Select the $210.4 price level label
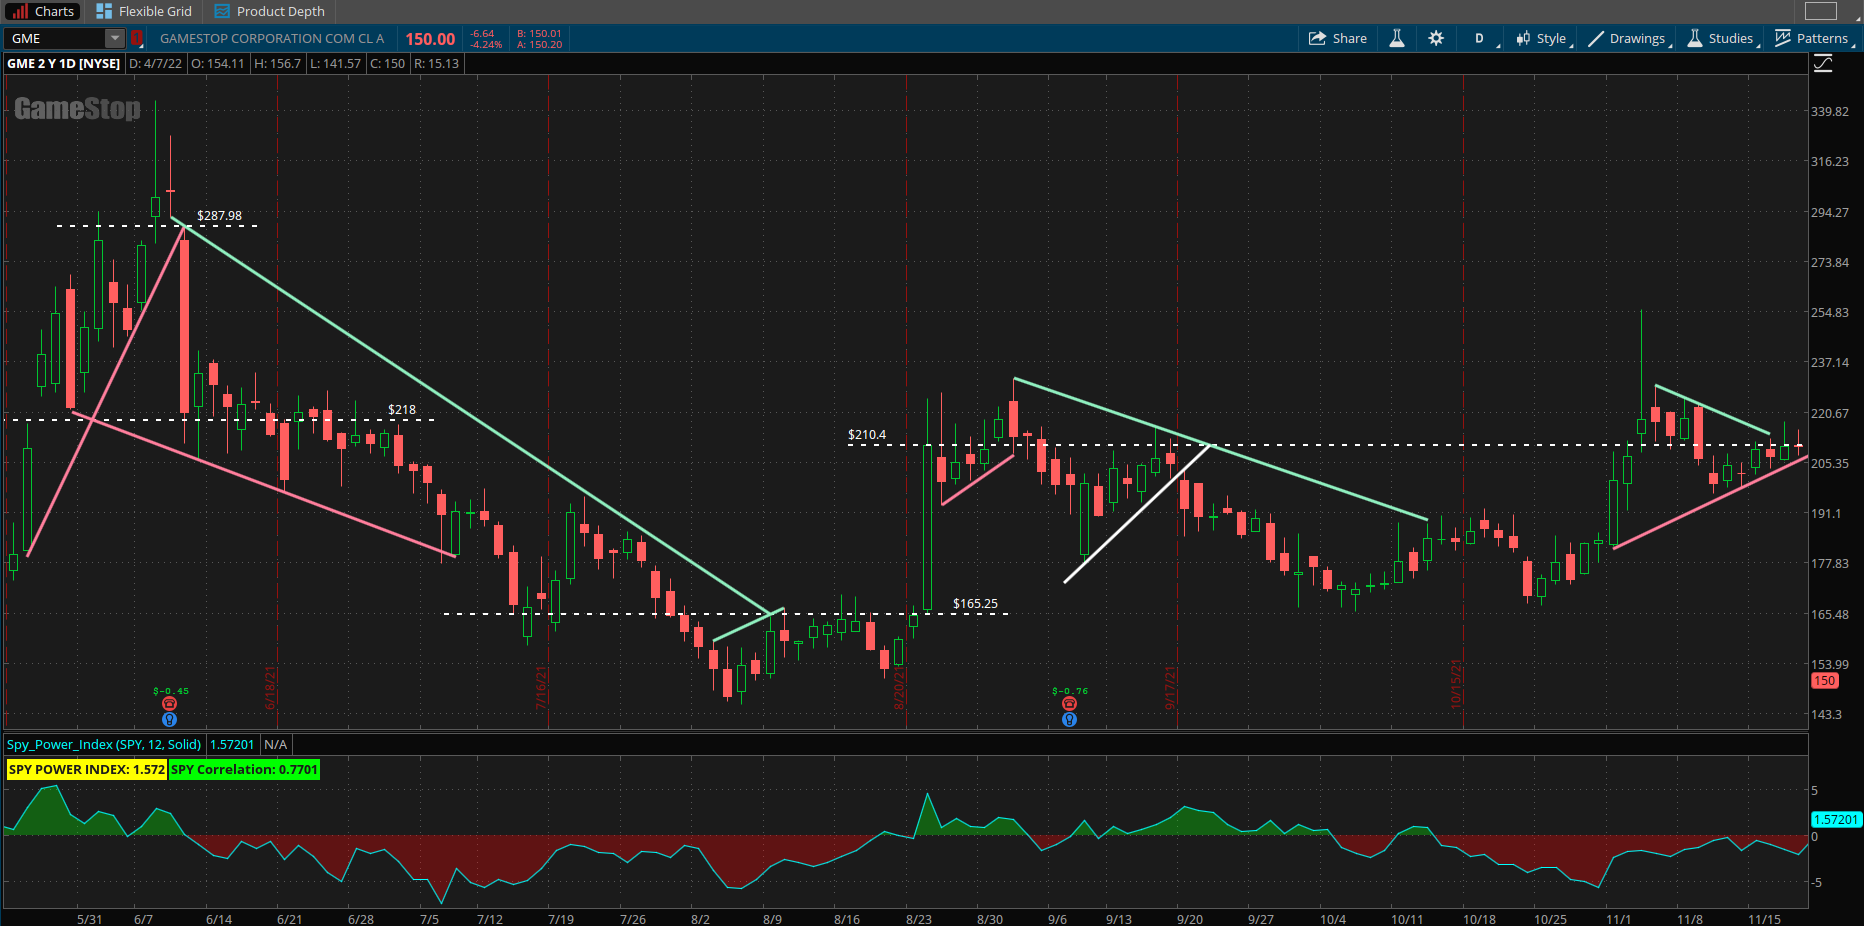This screenshot has width=1864, height=926. coord(867,435)
